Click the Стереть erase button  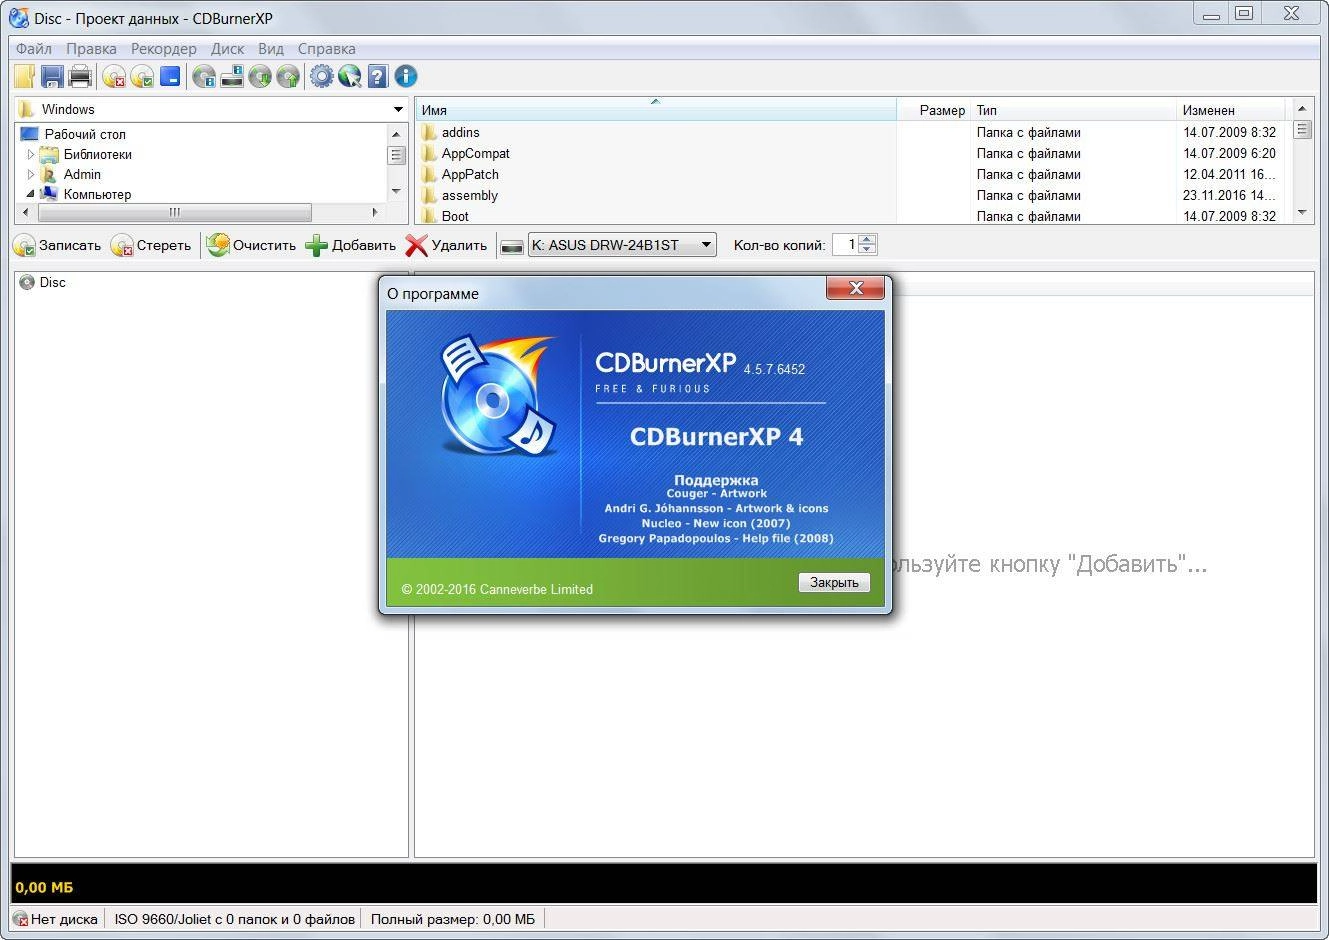point(151,245)
